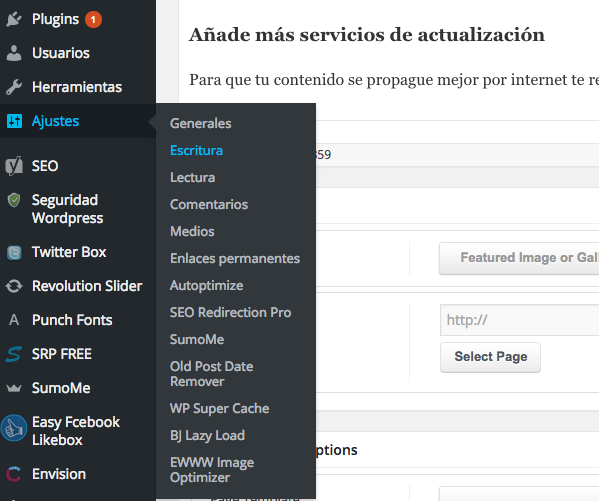Image resolution: width=599 pixels, height=501 pixels.
Task: Click the Plugins update count badge
Action: coord(93,19)
